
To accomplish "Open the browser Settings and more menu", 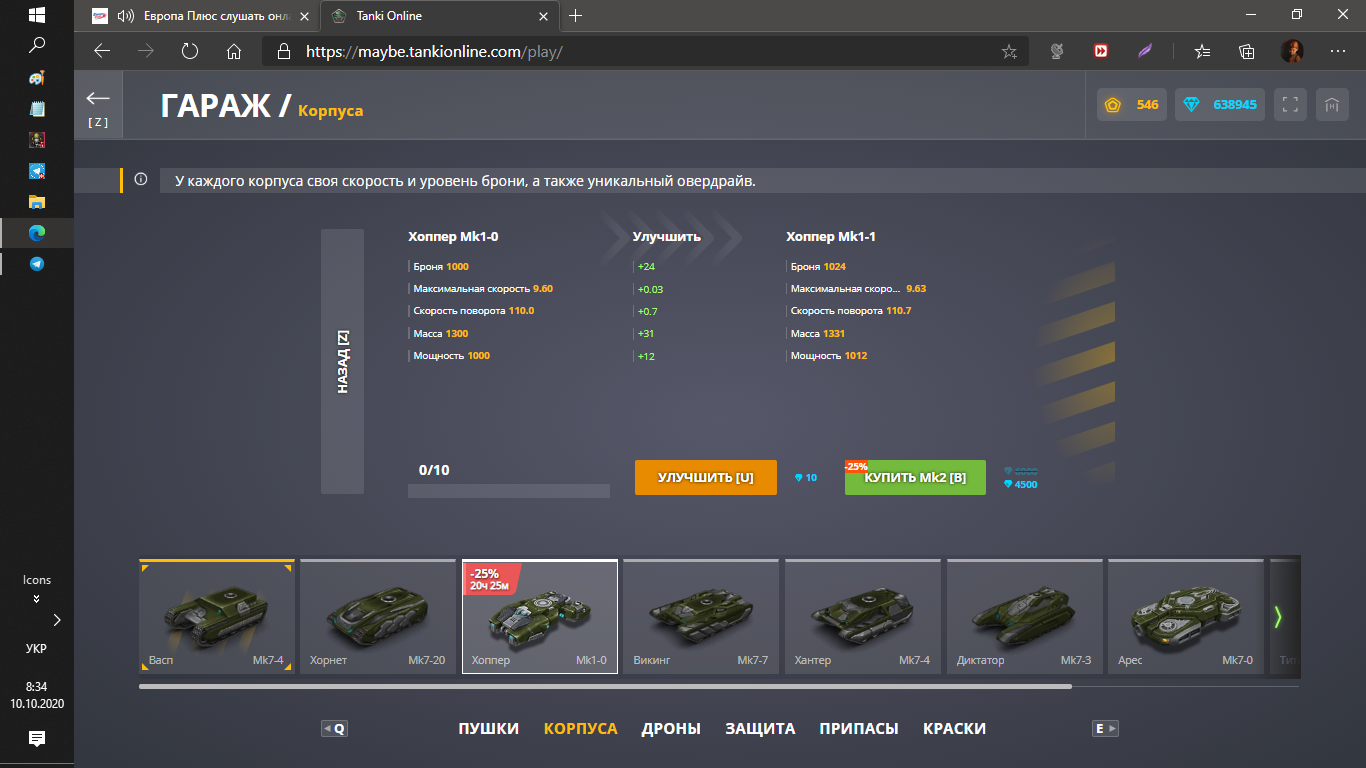I will click(x=1338, y=51).
